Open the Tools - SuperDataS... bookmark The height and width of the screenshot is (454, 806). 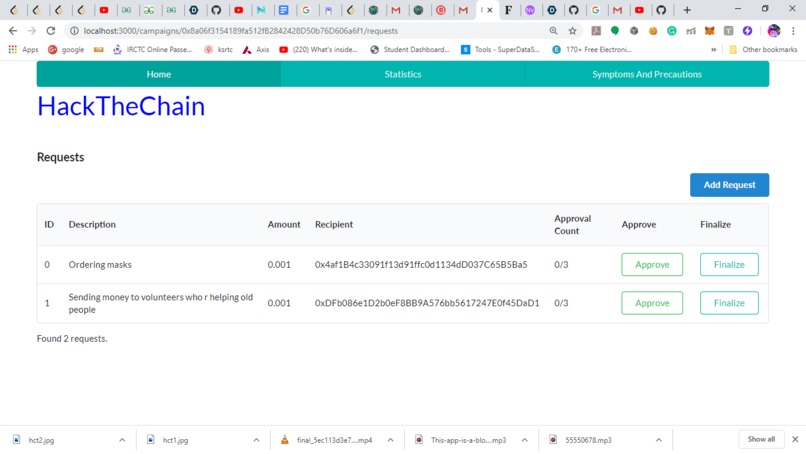coord(500,49)
